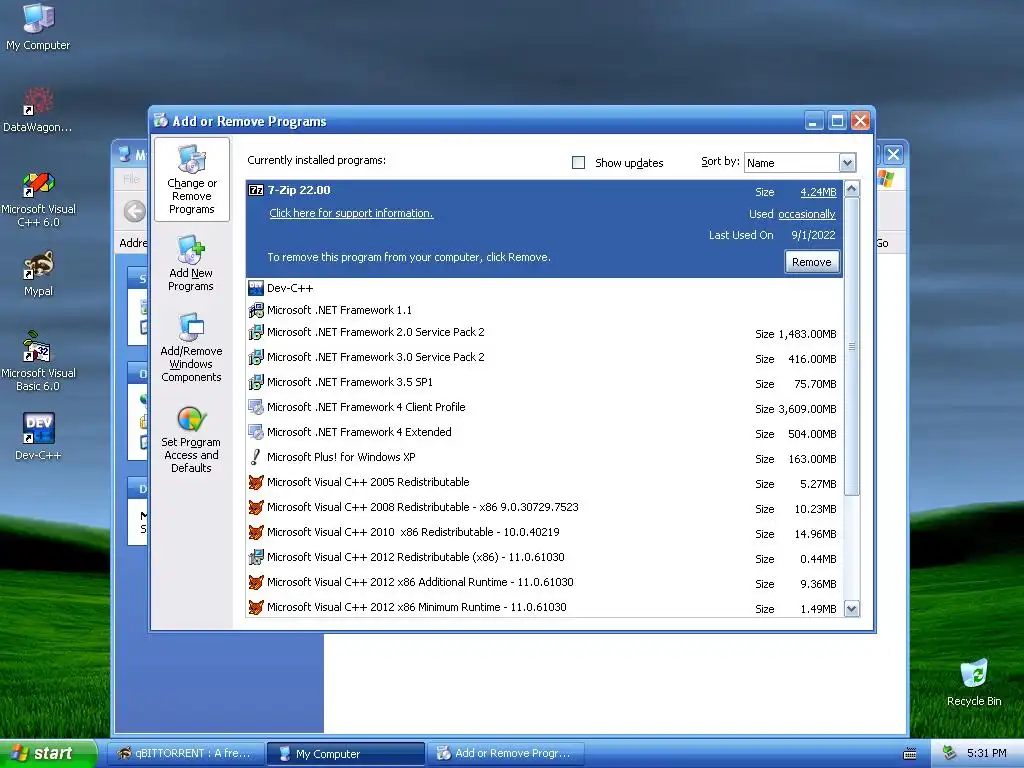
Task: Select the Dev-C++ list entry icon
Action: [256, 288]
